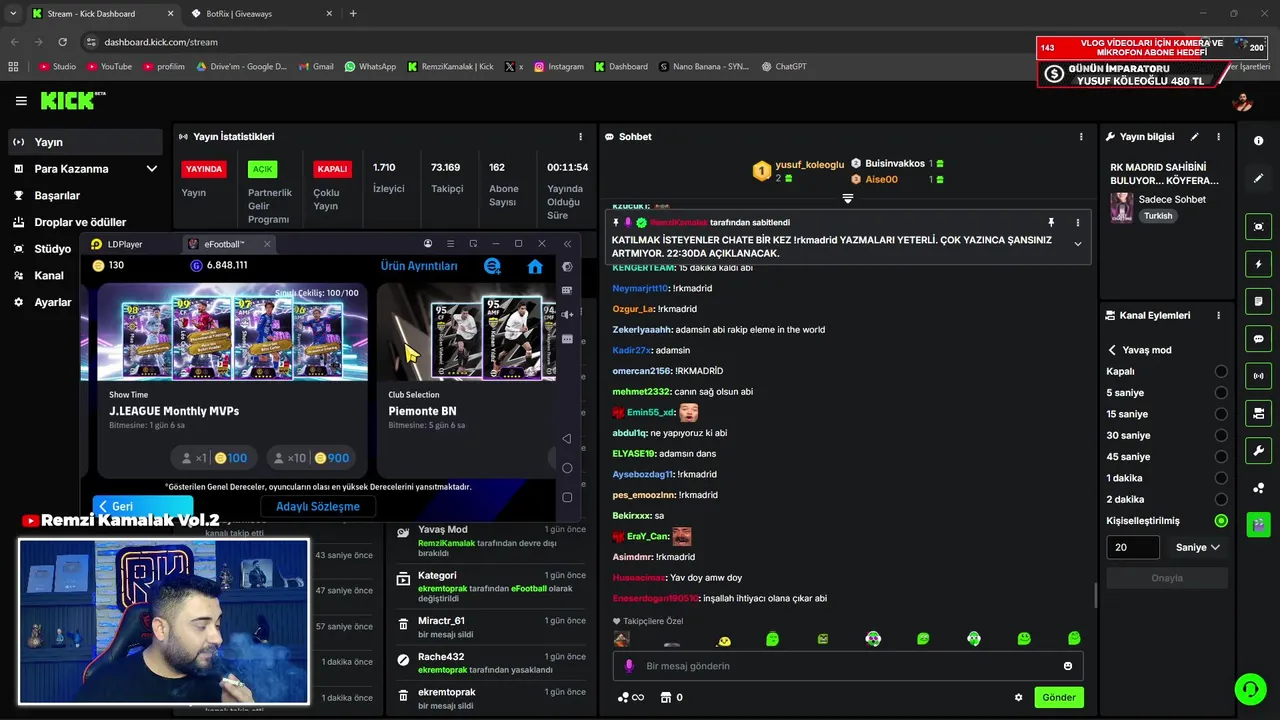The width and height of the screenshot is (1280, 720).
Task: Click the Android home circle in LDPlayer
Action: coord(567,468)
